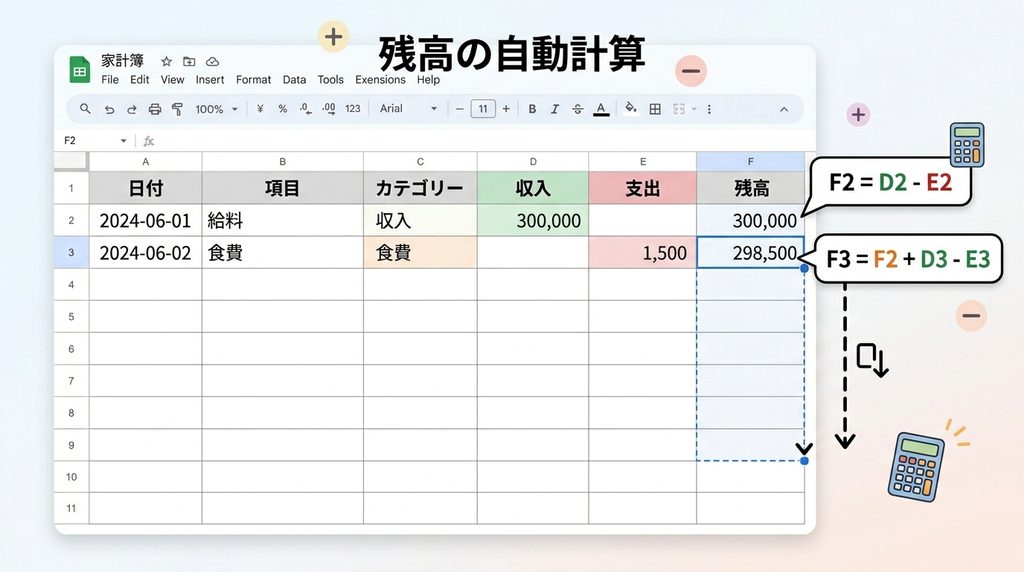Open the Format menu
This screenshot has height=572, width=1024.
coord(253,80)
